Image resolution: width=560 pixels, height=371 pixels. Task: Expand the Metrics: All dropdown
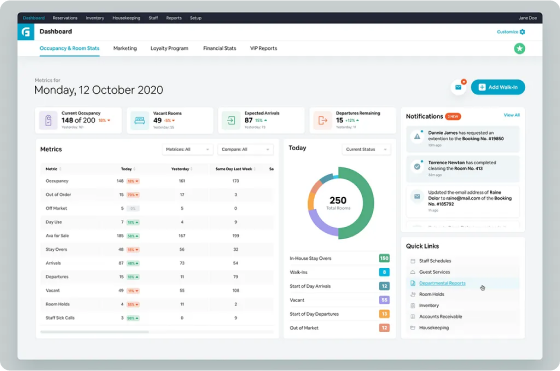(x=188, y=149)
